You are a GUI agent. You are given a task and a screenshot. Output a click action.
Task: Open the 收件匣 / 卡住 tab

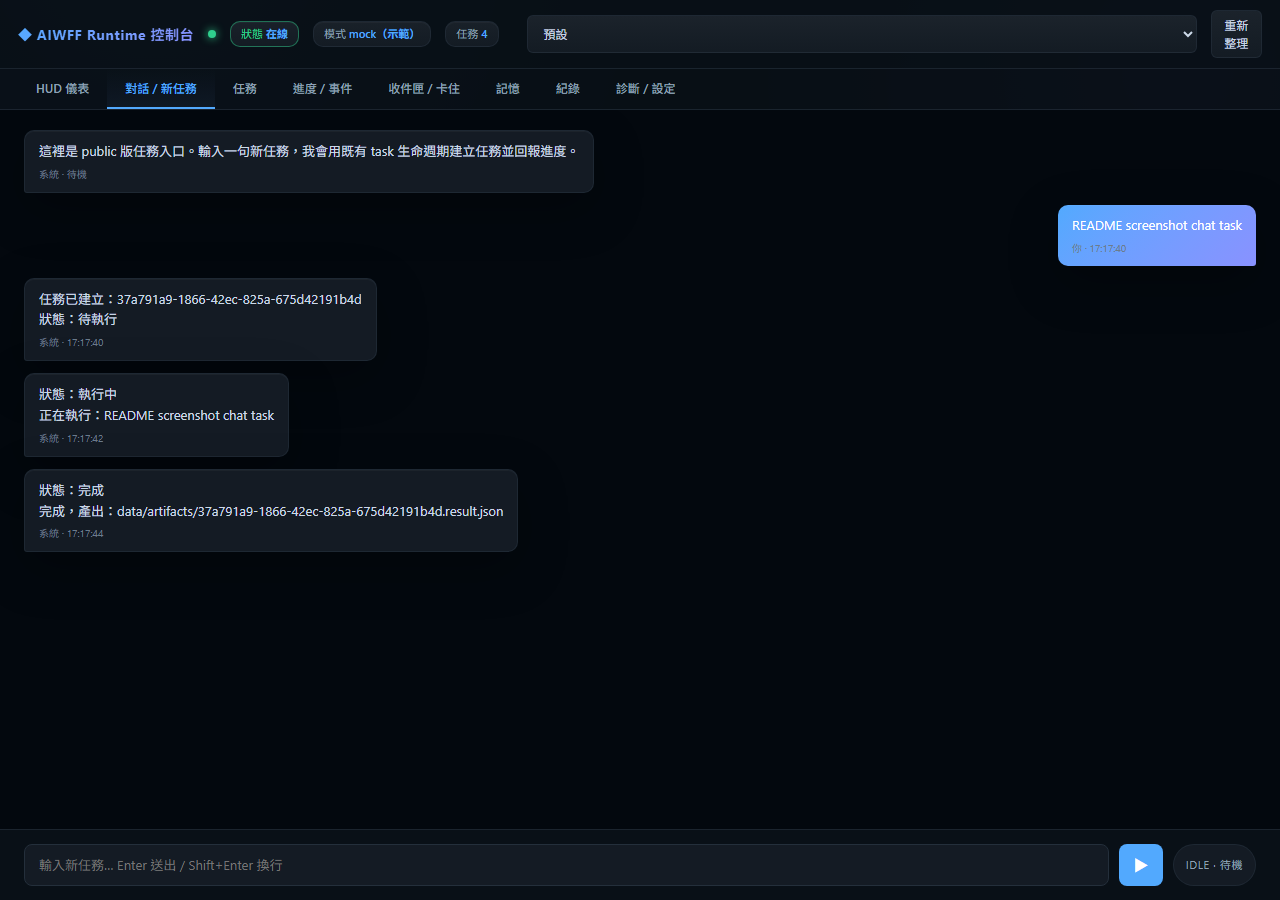424,89
